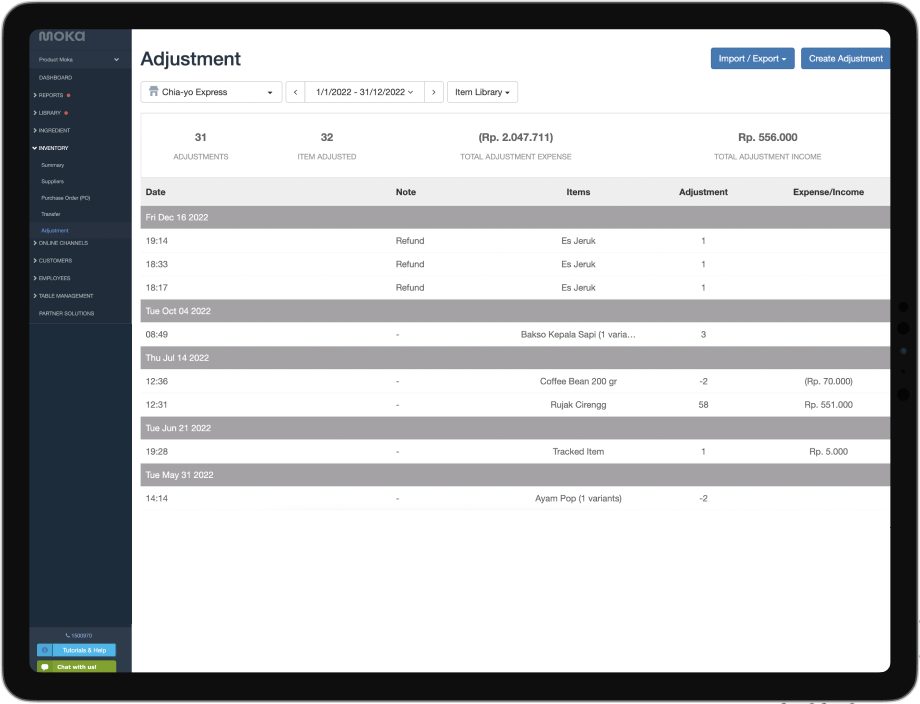Open the 1/1/2022 - 31/12/2022 date picker

tap(364, 92)
